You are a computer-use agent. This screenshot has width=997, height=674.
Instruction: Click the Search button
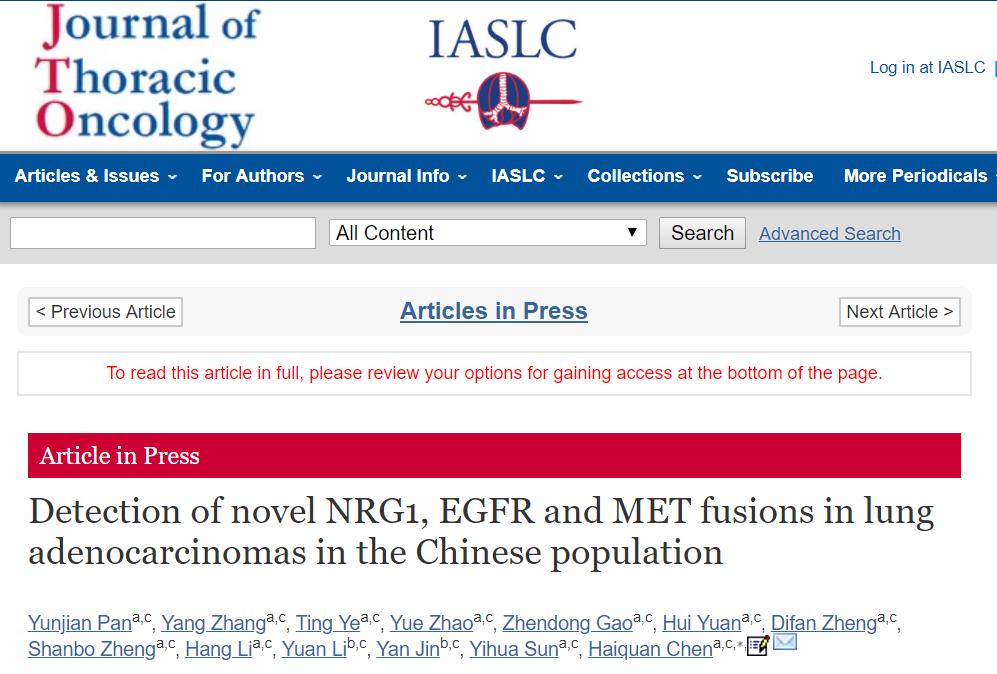pos(702,233)
